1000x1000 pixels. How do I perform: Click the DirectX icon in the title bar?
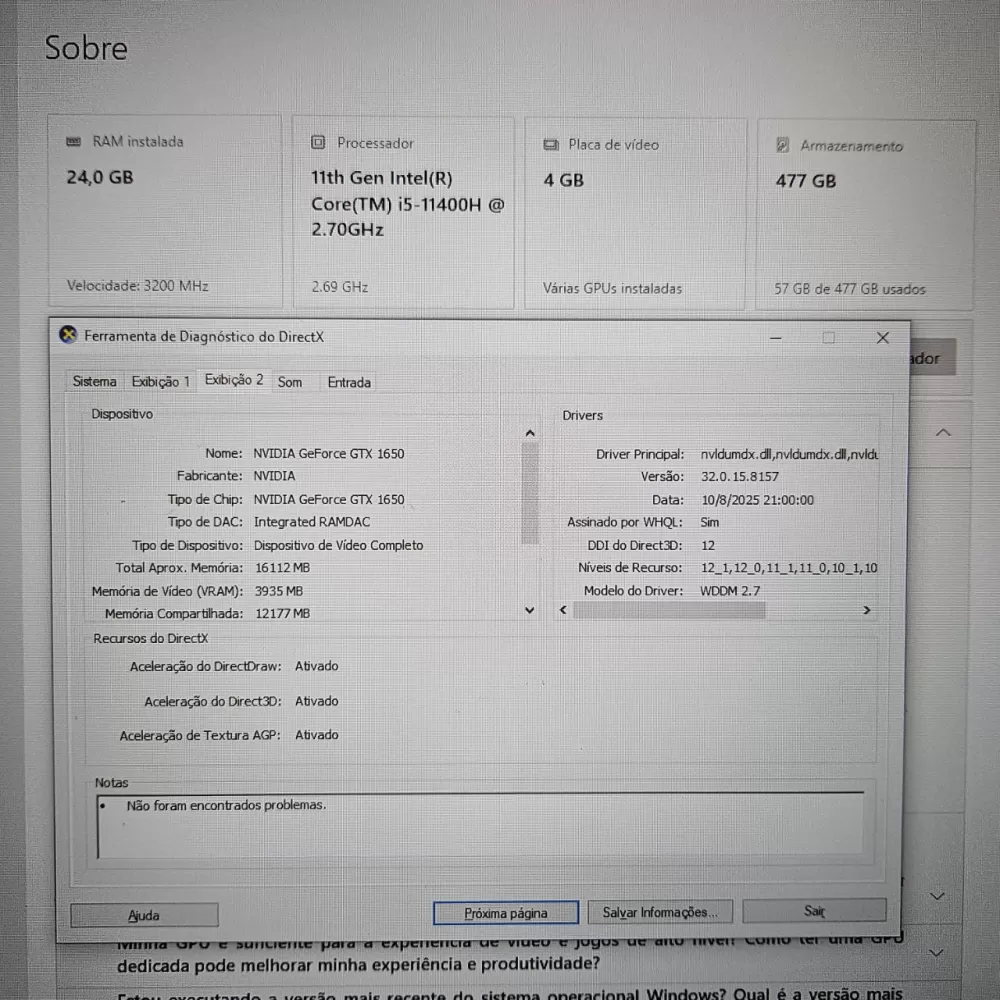pos(68,336)
